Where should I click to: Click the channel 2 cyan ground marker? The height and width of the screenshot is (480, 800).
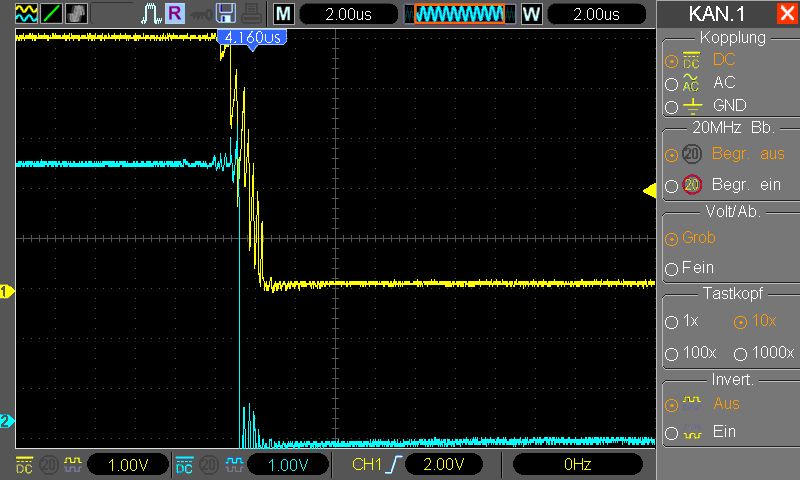(7, 421)
